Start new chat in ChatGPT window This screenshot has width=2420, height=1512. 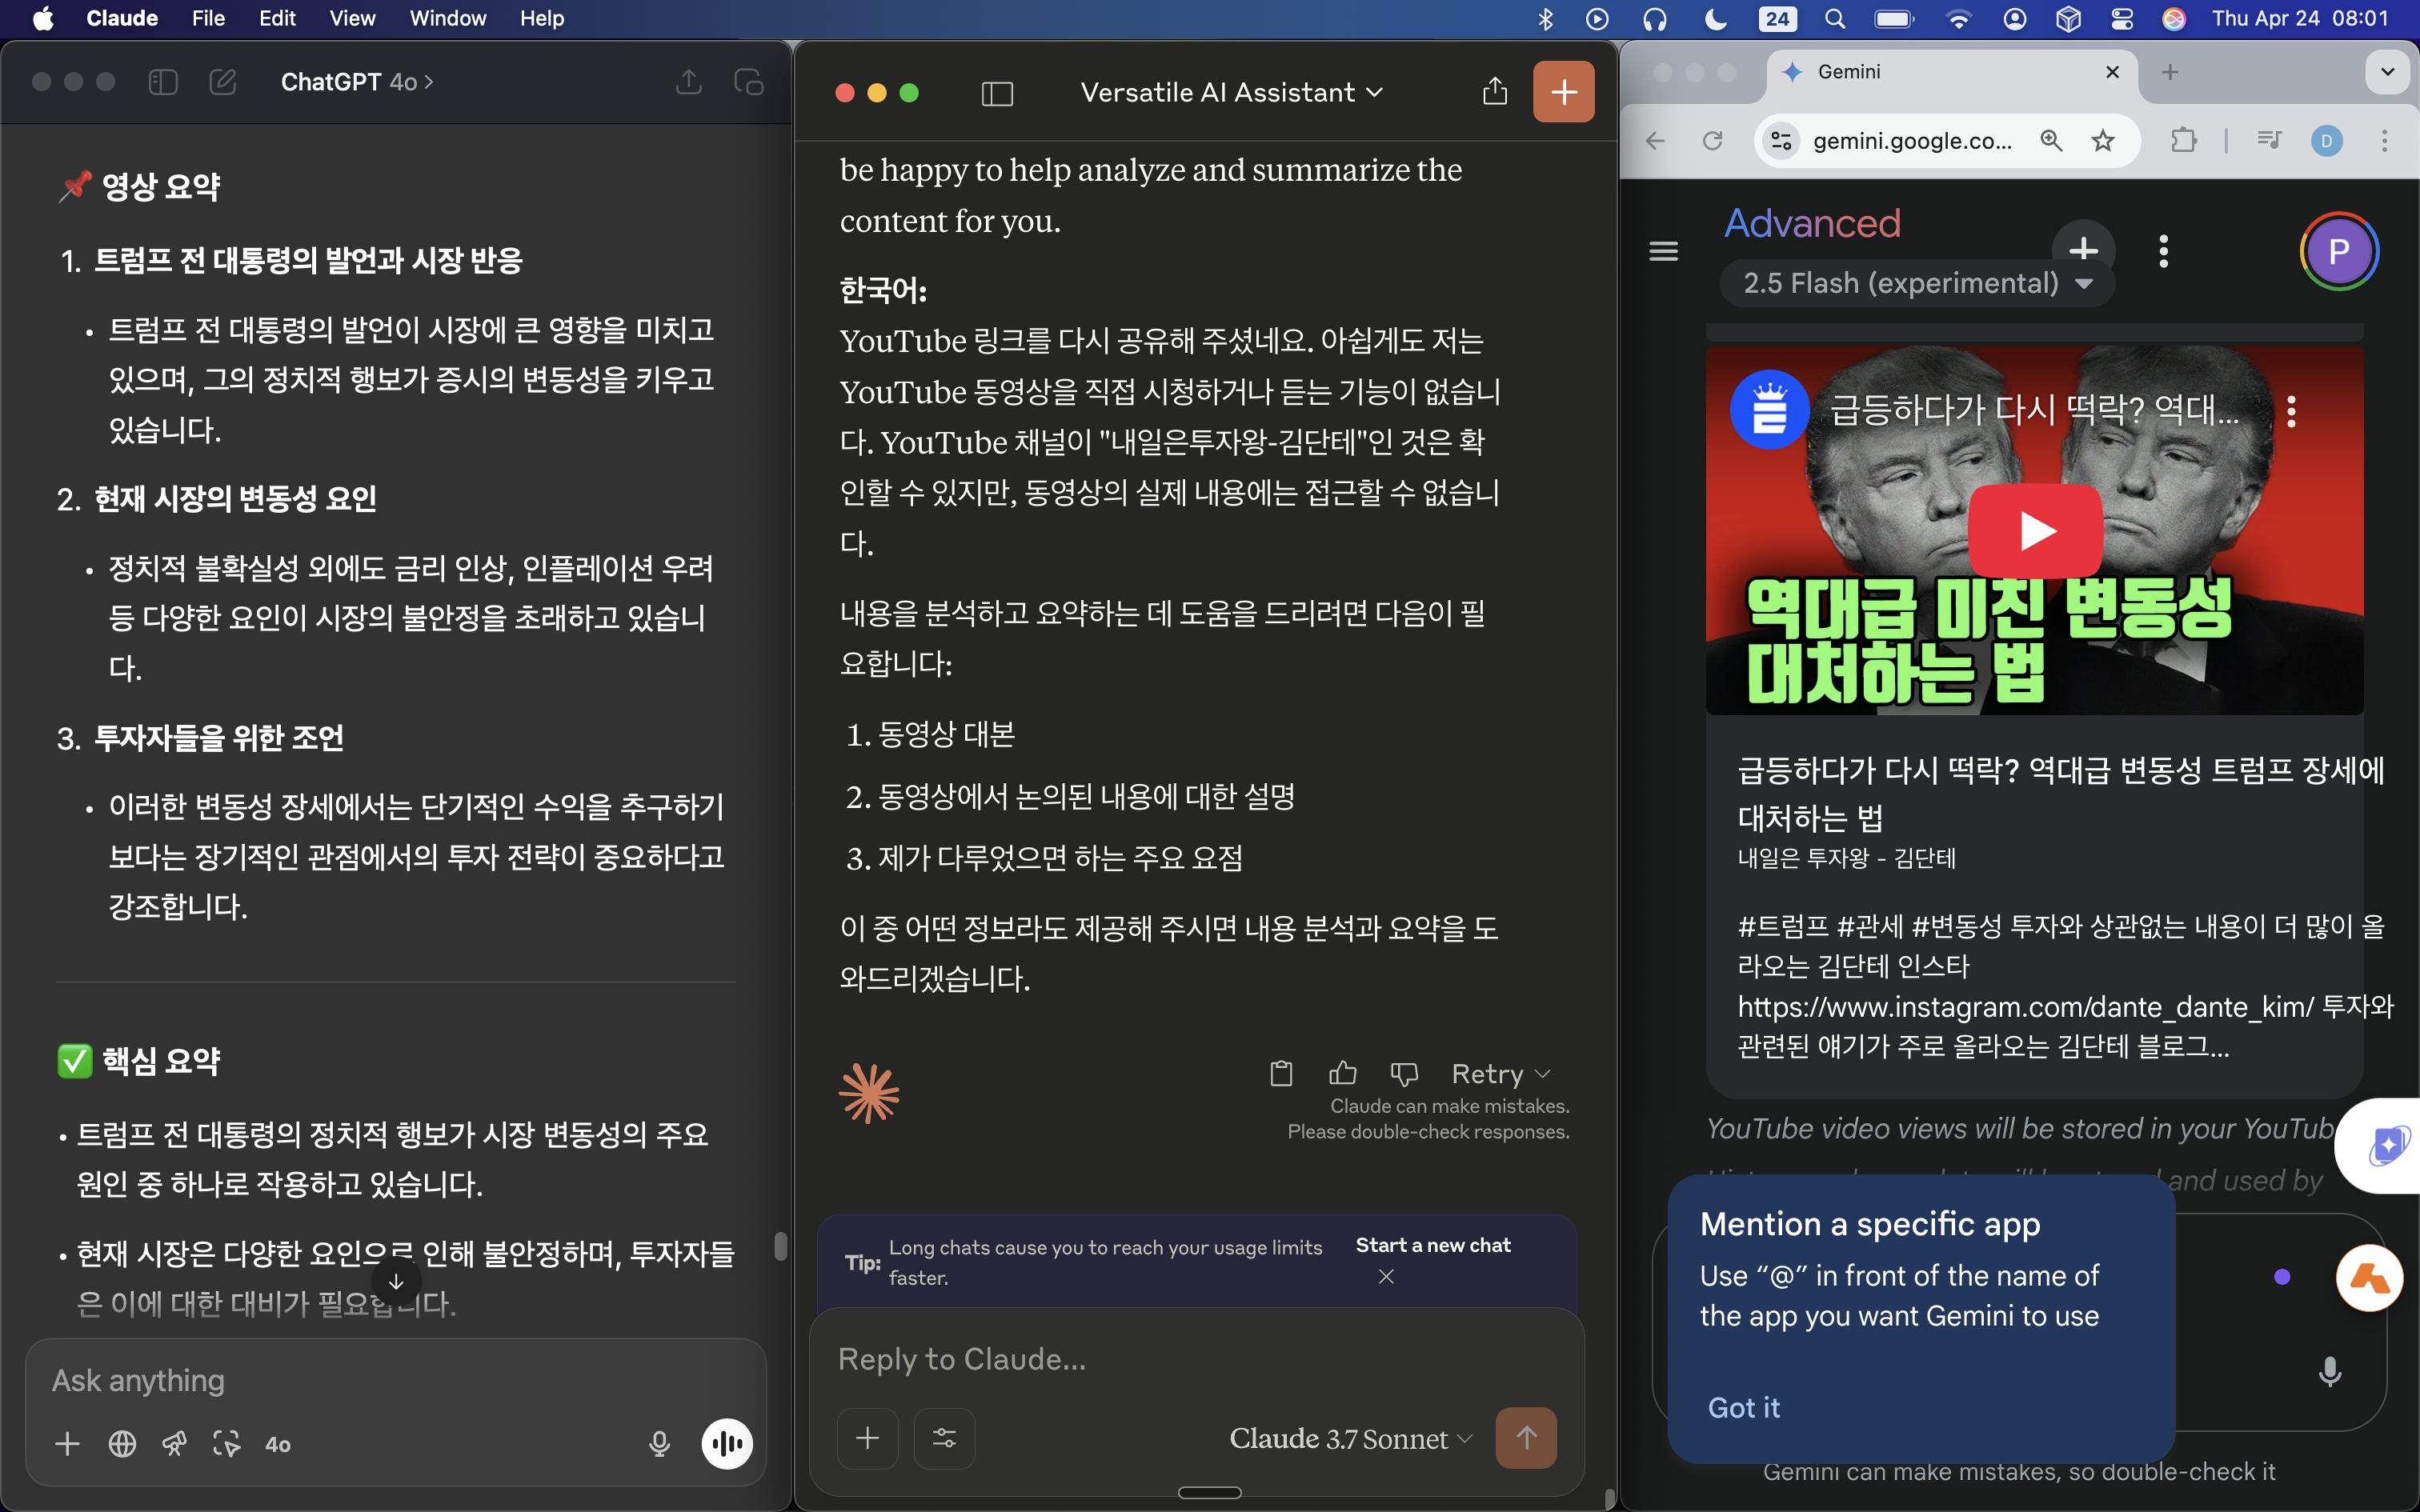click(223, 82)
